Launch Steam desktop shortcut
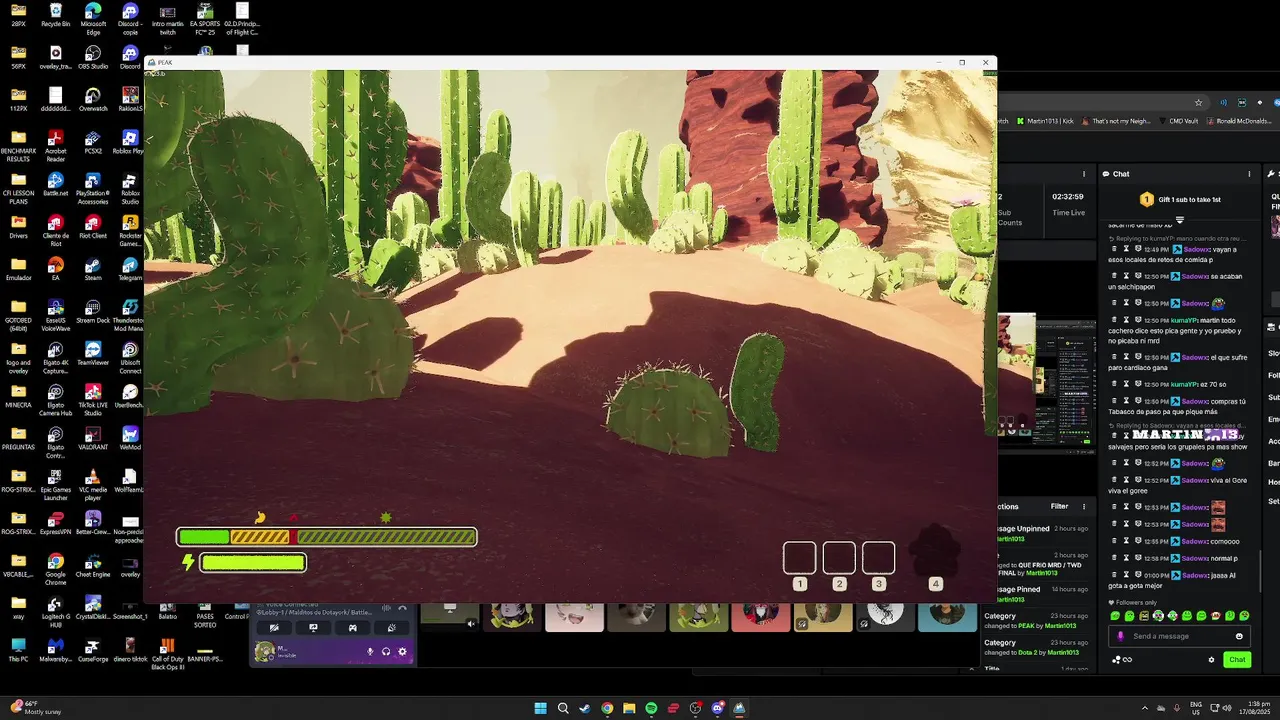The height and width of the screenshot is (720, 1280). tap(93, 269)
